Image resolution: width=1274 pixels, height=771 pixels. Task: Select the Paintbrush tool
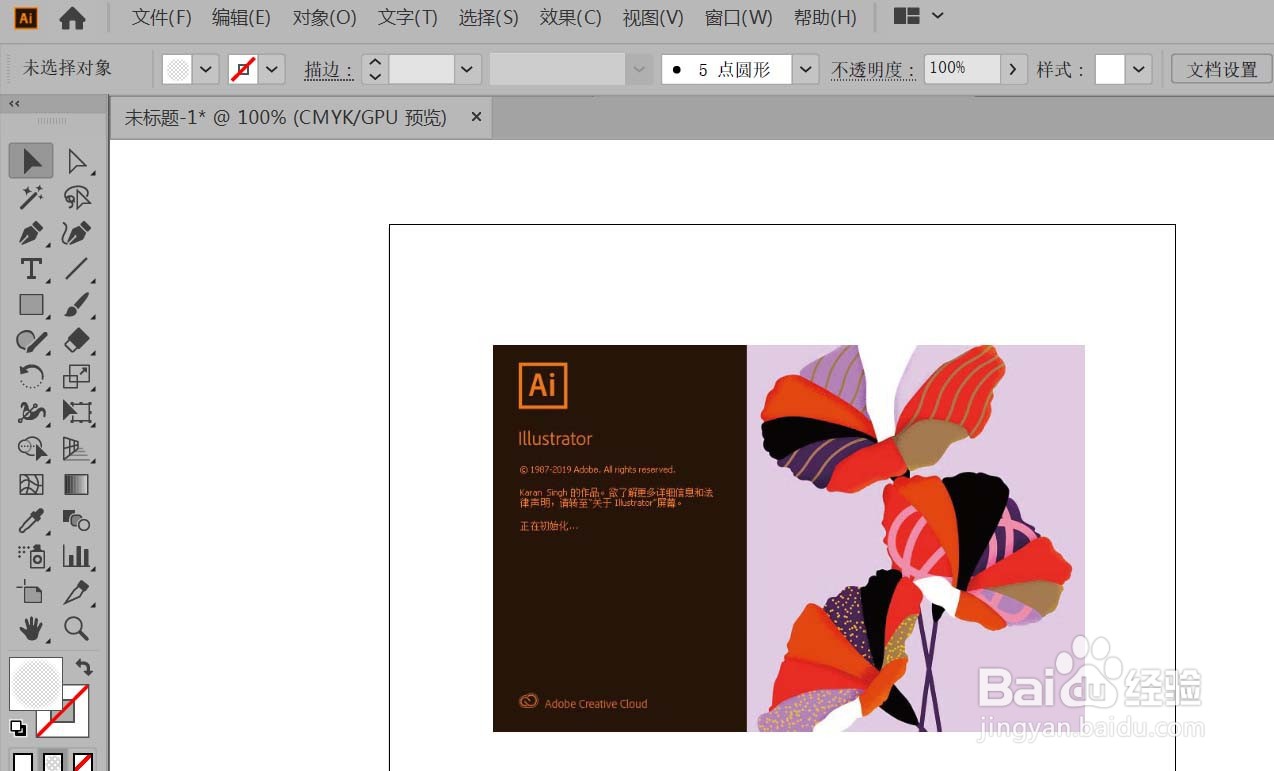[x=77, y=305]
